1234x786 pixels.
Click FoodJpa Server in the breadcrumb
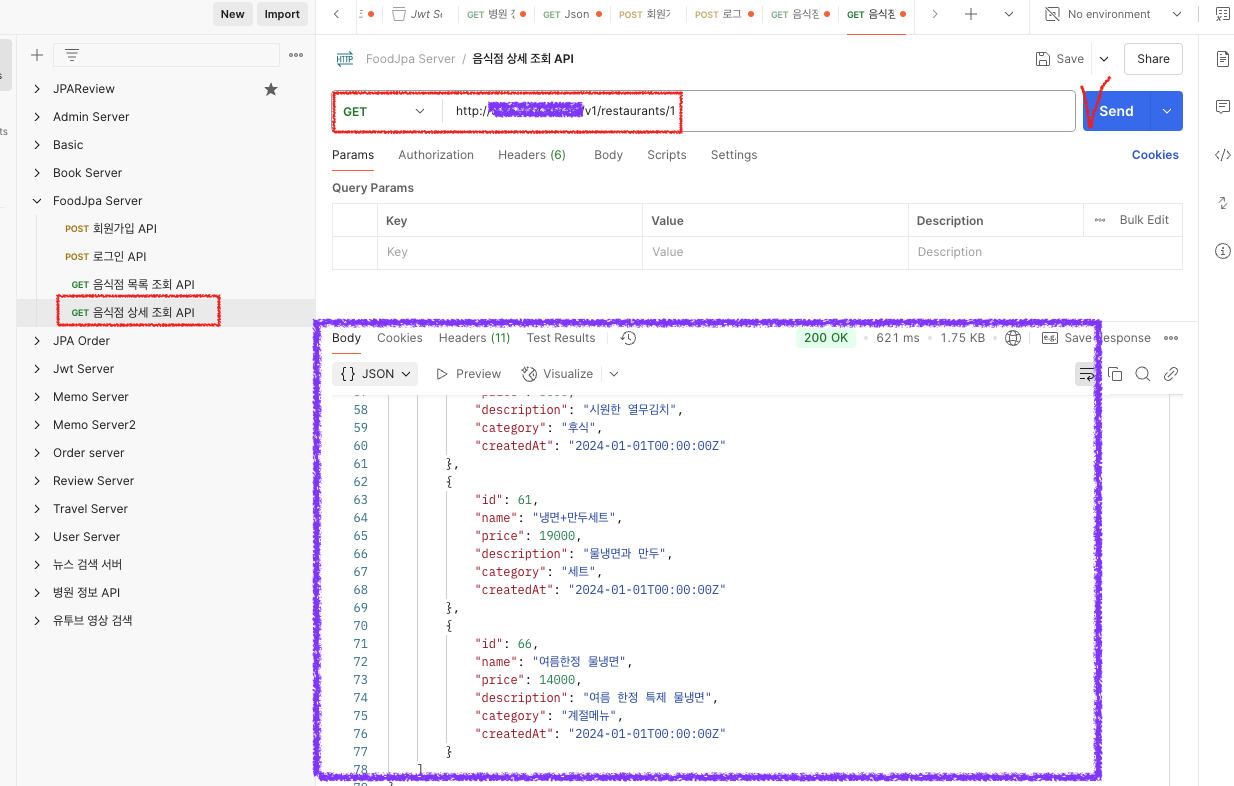(x=410, y=59)
